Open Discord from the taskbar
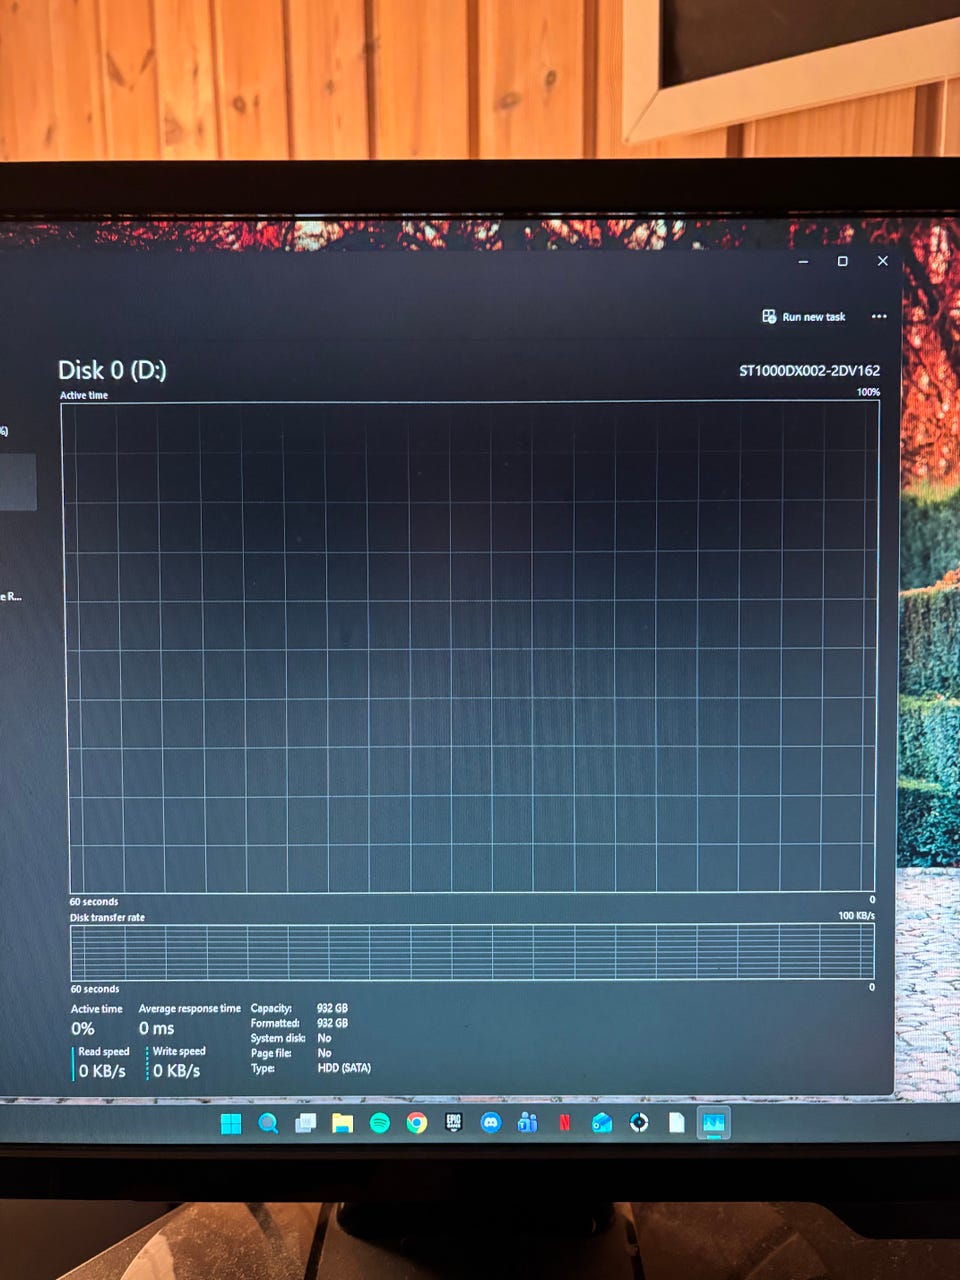This screenshot has height=1280, width=960. [x=491, y=1123]
